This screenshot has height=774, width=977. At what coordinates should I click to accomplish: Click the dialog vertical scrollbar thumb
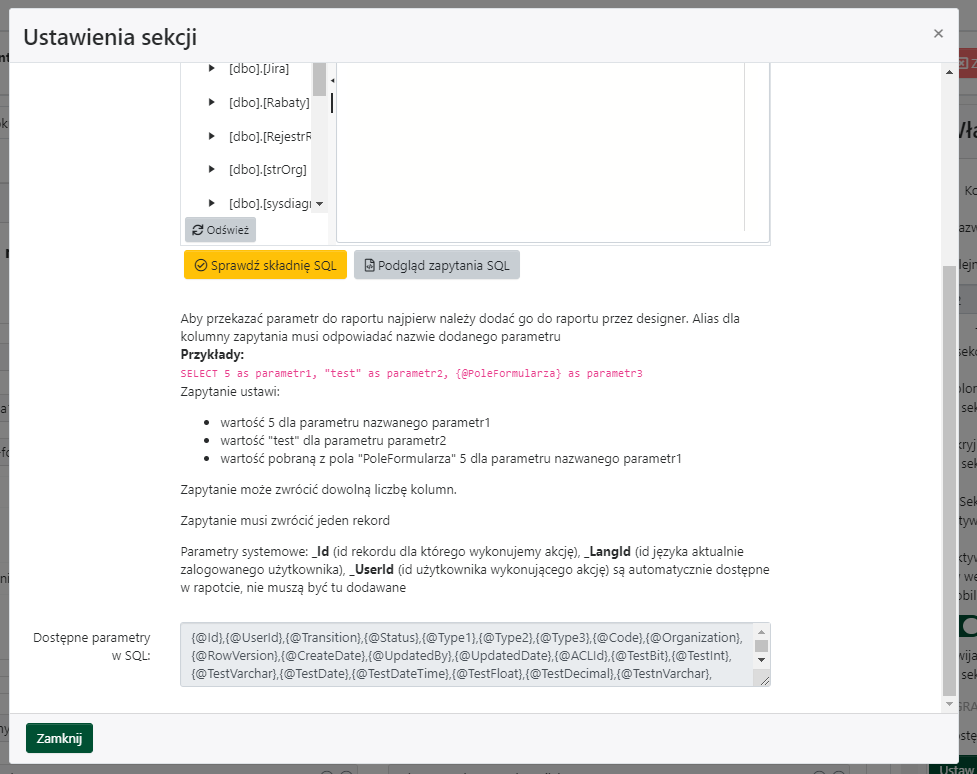[x=949, y=480]
